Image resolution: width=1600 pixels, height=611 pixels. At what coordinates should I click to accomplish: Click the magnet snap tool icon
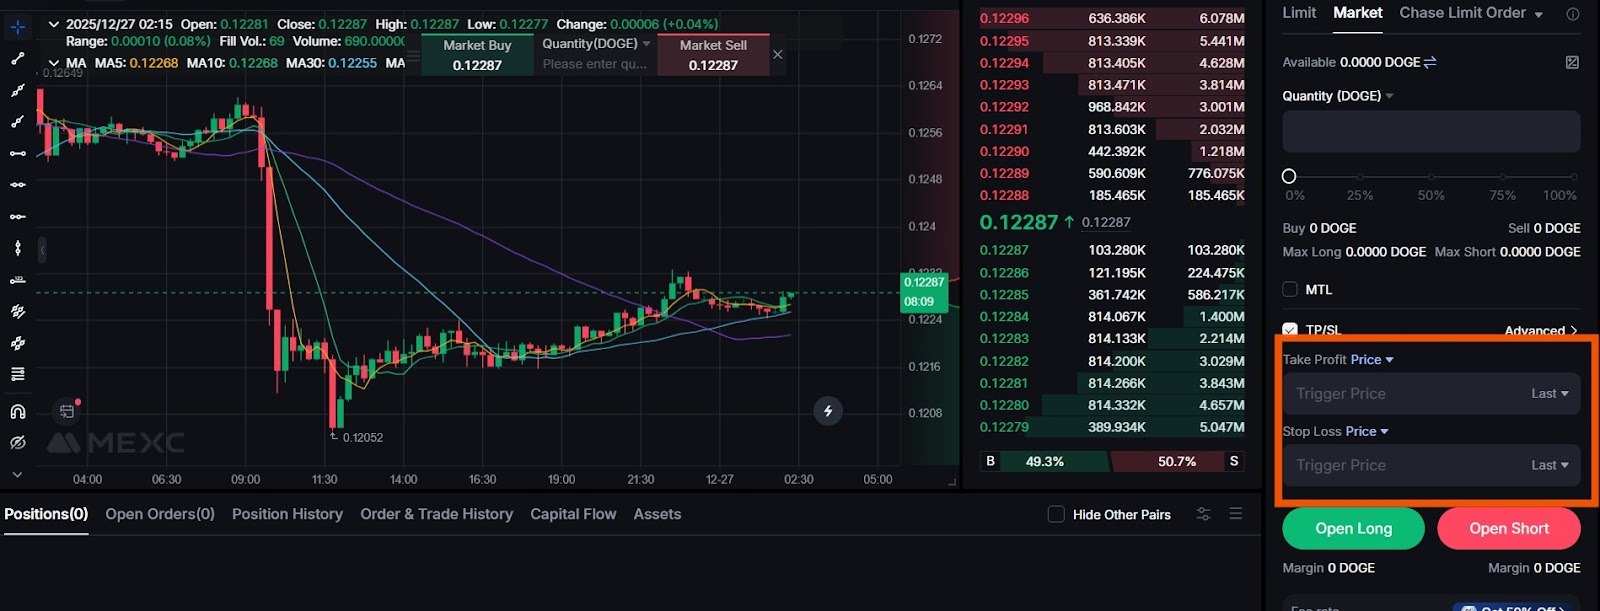[18, 411]
